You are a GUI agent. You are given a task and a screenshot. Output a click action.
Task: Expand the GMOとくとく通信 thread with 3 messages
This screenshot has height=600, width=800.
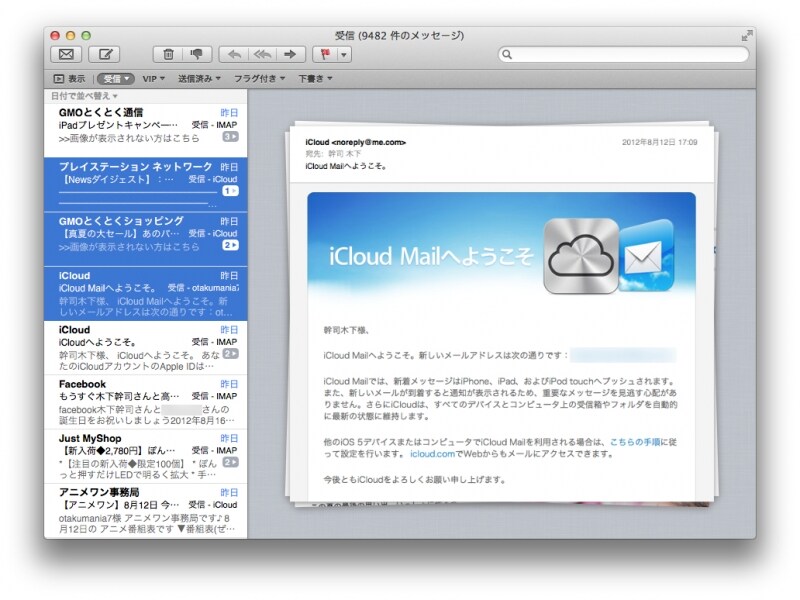click(x=230, y=137)
